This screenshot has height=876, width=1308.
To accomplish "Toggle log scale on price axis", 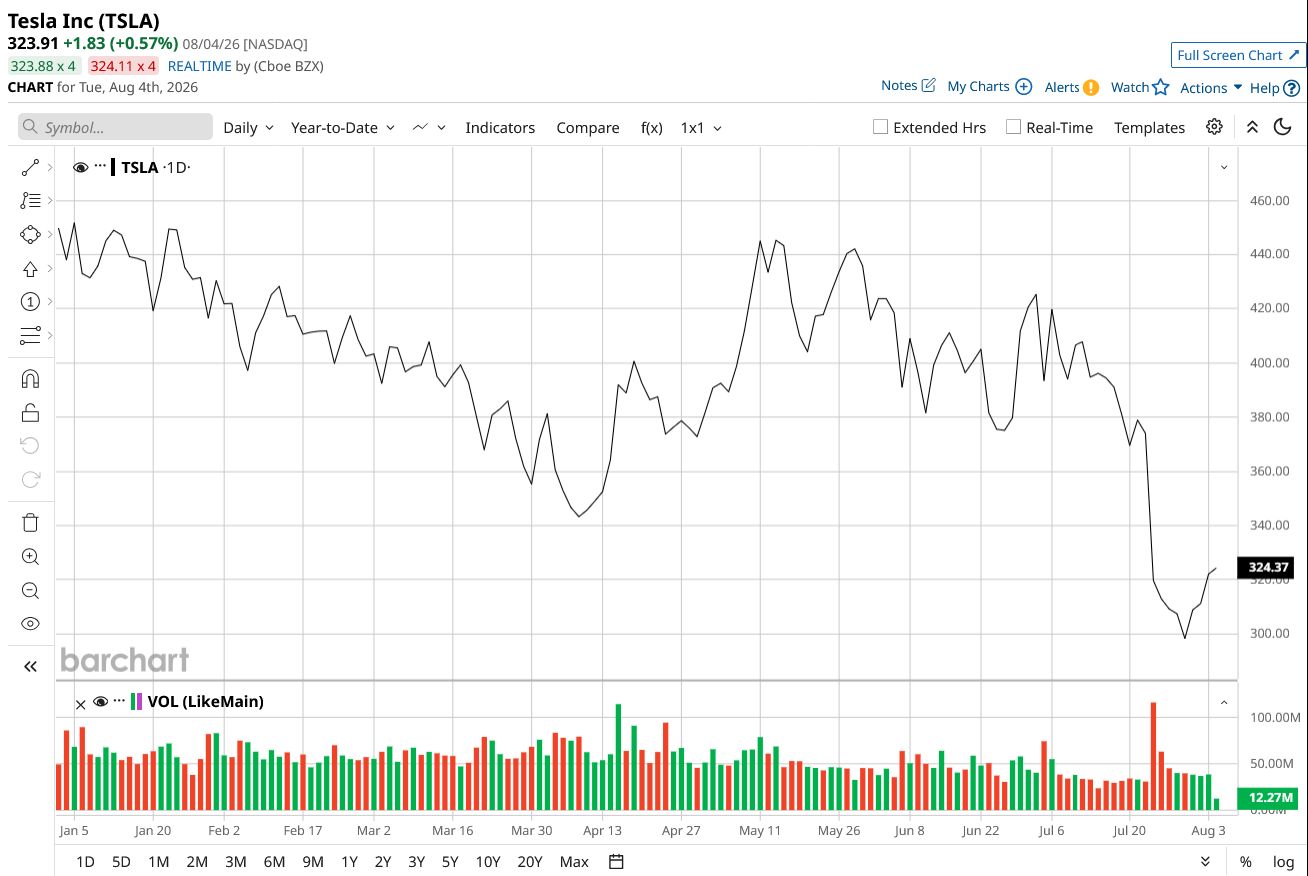I will (x=1283, y=861).
